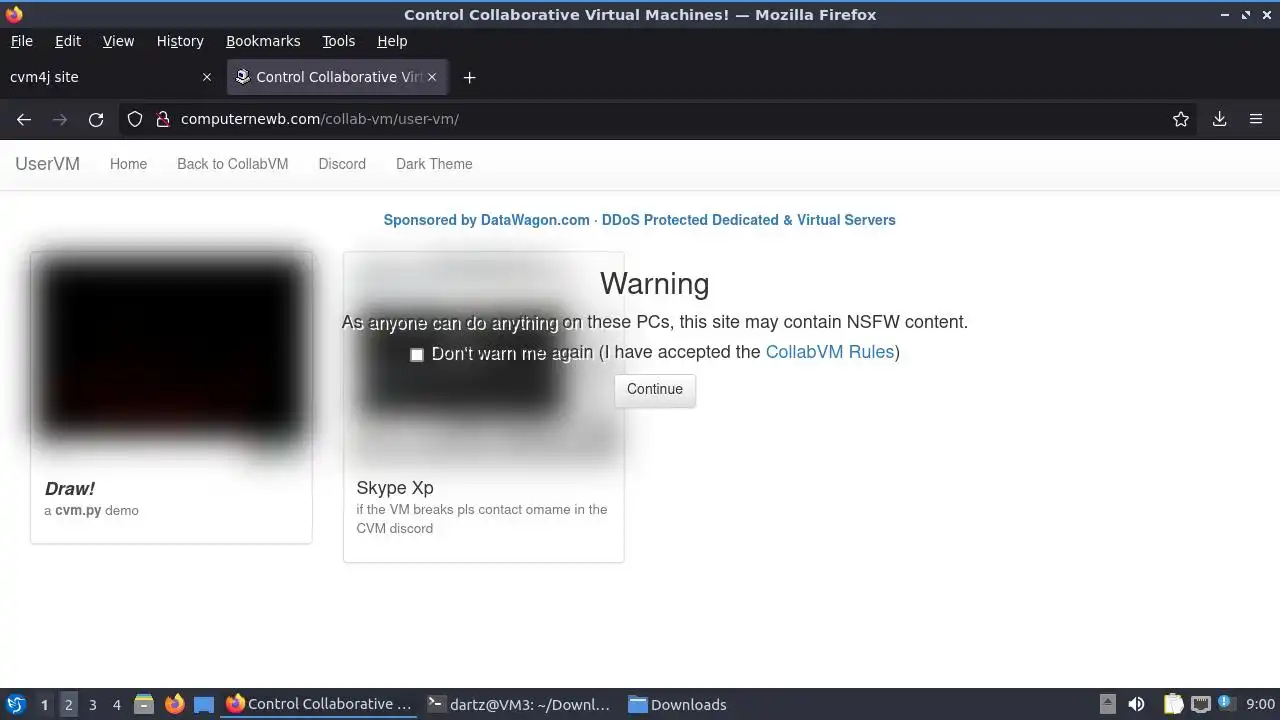The image size is (1280, 720).
Task: Open the LXQt start menu icon
Action: pyautogui.click(x=16, y=704)
